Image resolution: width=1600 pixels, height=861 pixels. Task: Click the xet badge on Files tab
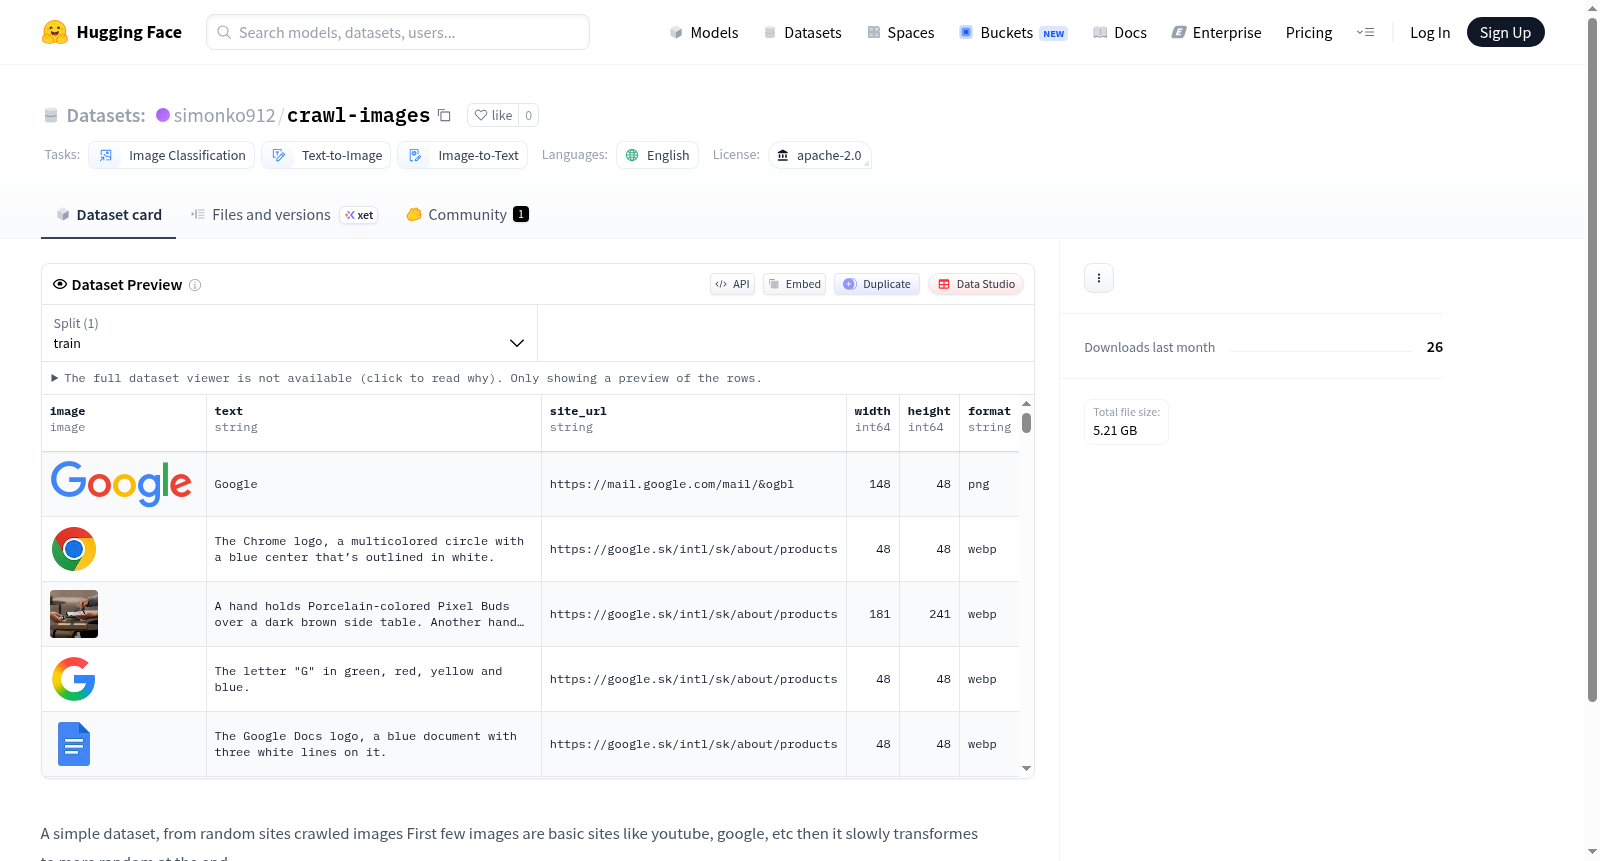click(359, 215)
